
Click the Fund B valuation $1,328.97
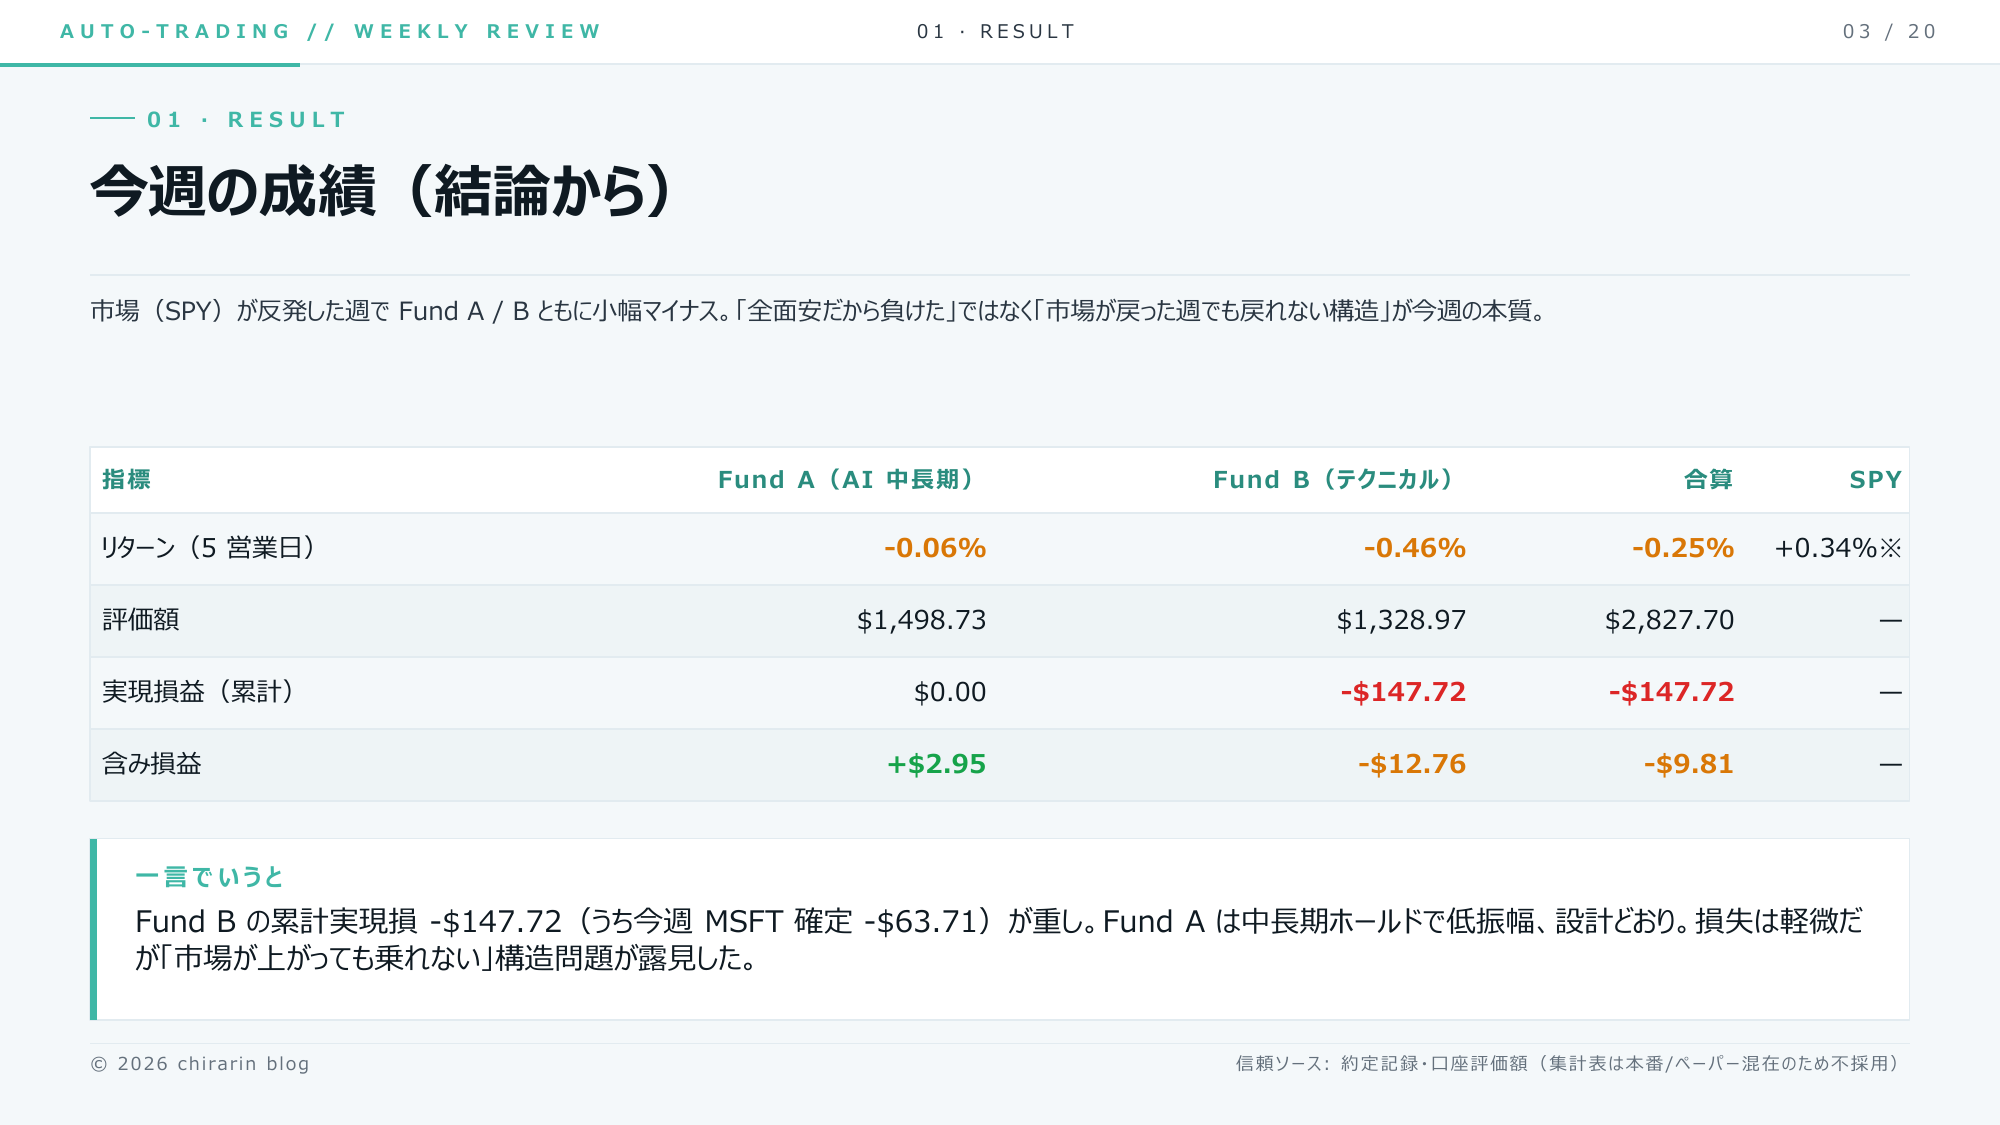[1402, 620]
